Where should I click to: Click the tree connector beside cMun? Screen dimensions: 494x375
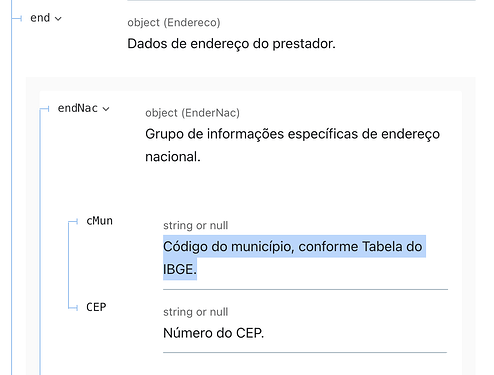[73, 221]
